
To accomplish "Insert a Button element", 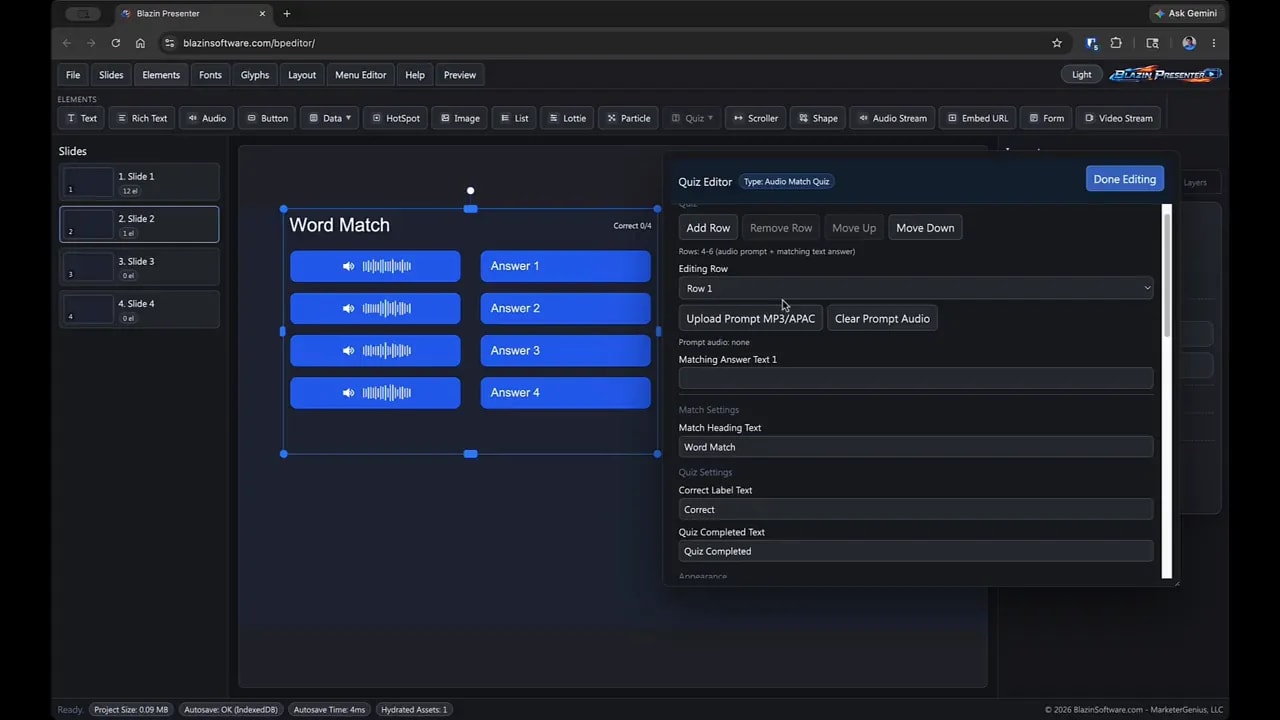I will tap(267, 118).
